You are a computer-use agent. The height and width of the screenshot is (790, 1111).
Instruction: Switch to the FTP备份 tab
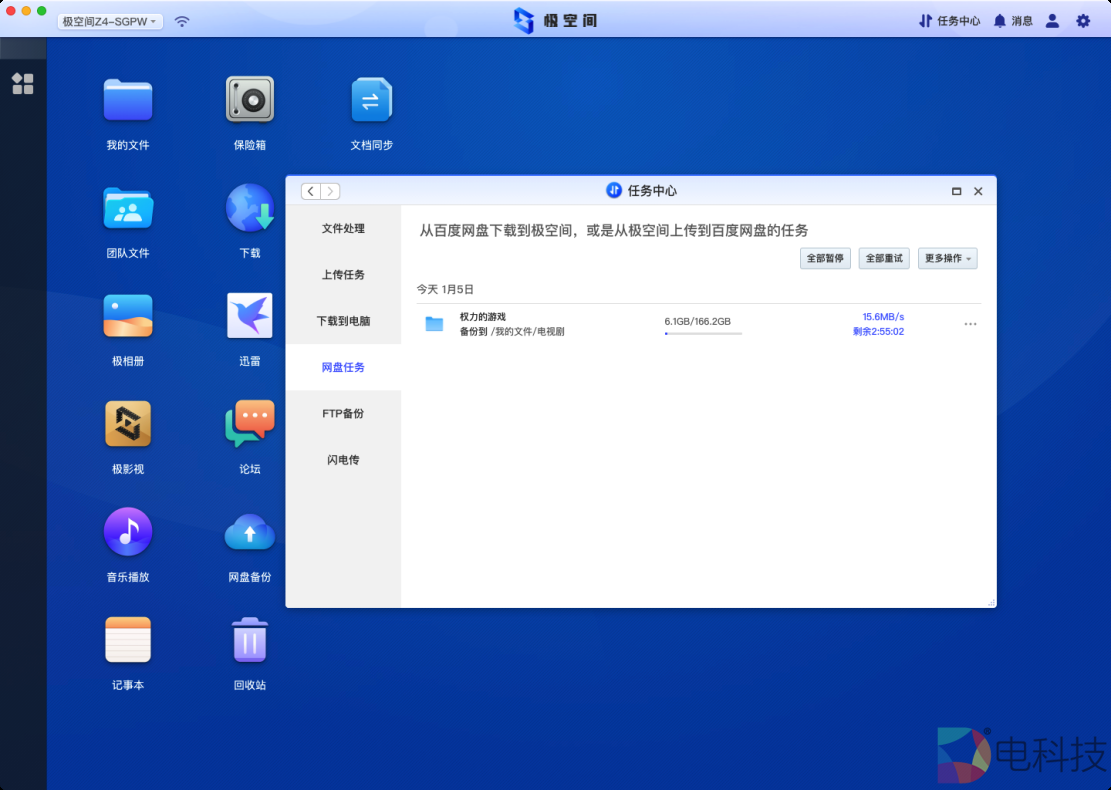click(343, 413)
